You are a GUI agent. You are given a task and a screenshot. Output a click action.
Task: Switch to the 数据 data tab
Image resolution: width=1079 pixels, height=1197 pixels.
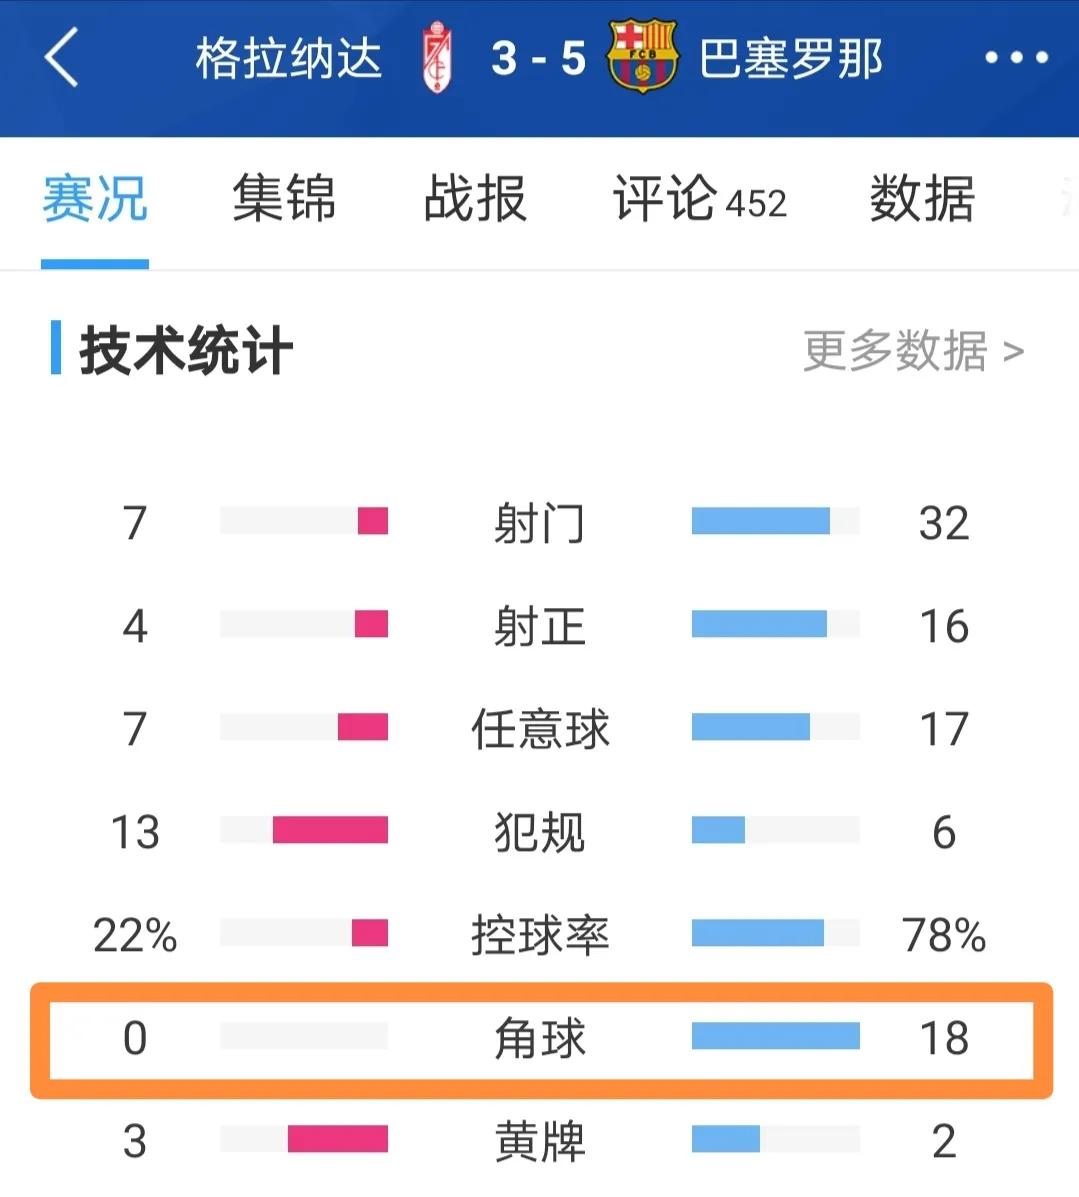coord(922,200)
